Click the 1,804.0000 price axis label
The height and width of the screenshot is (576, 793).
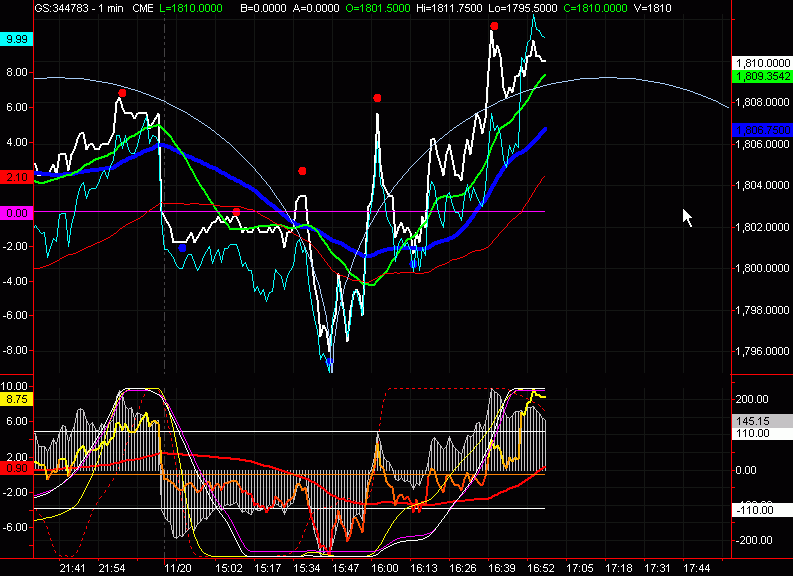pos(762,185)
